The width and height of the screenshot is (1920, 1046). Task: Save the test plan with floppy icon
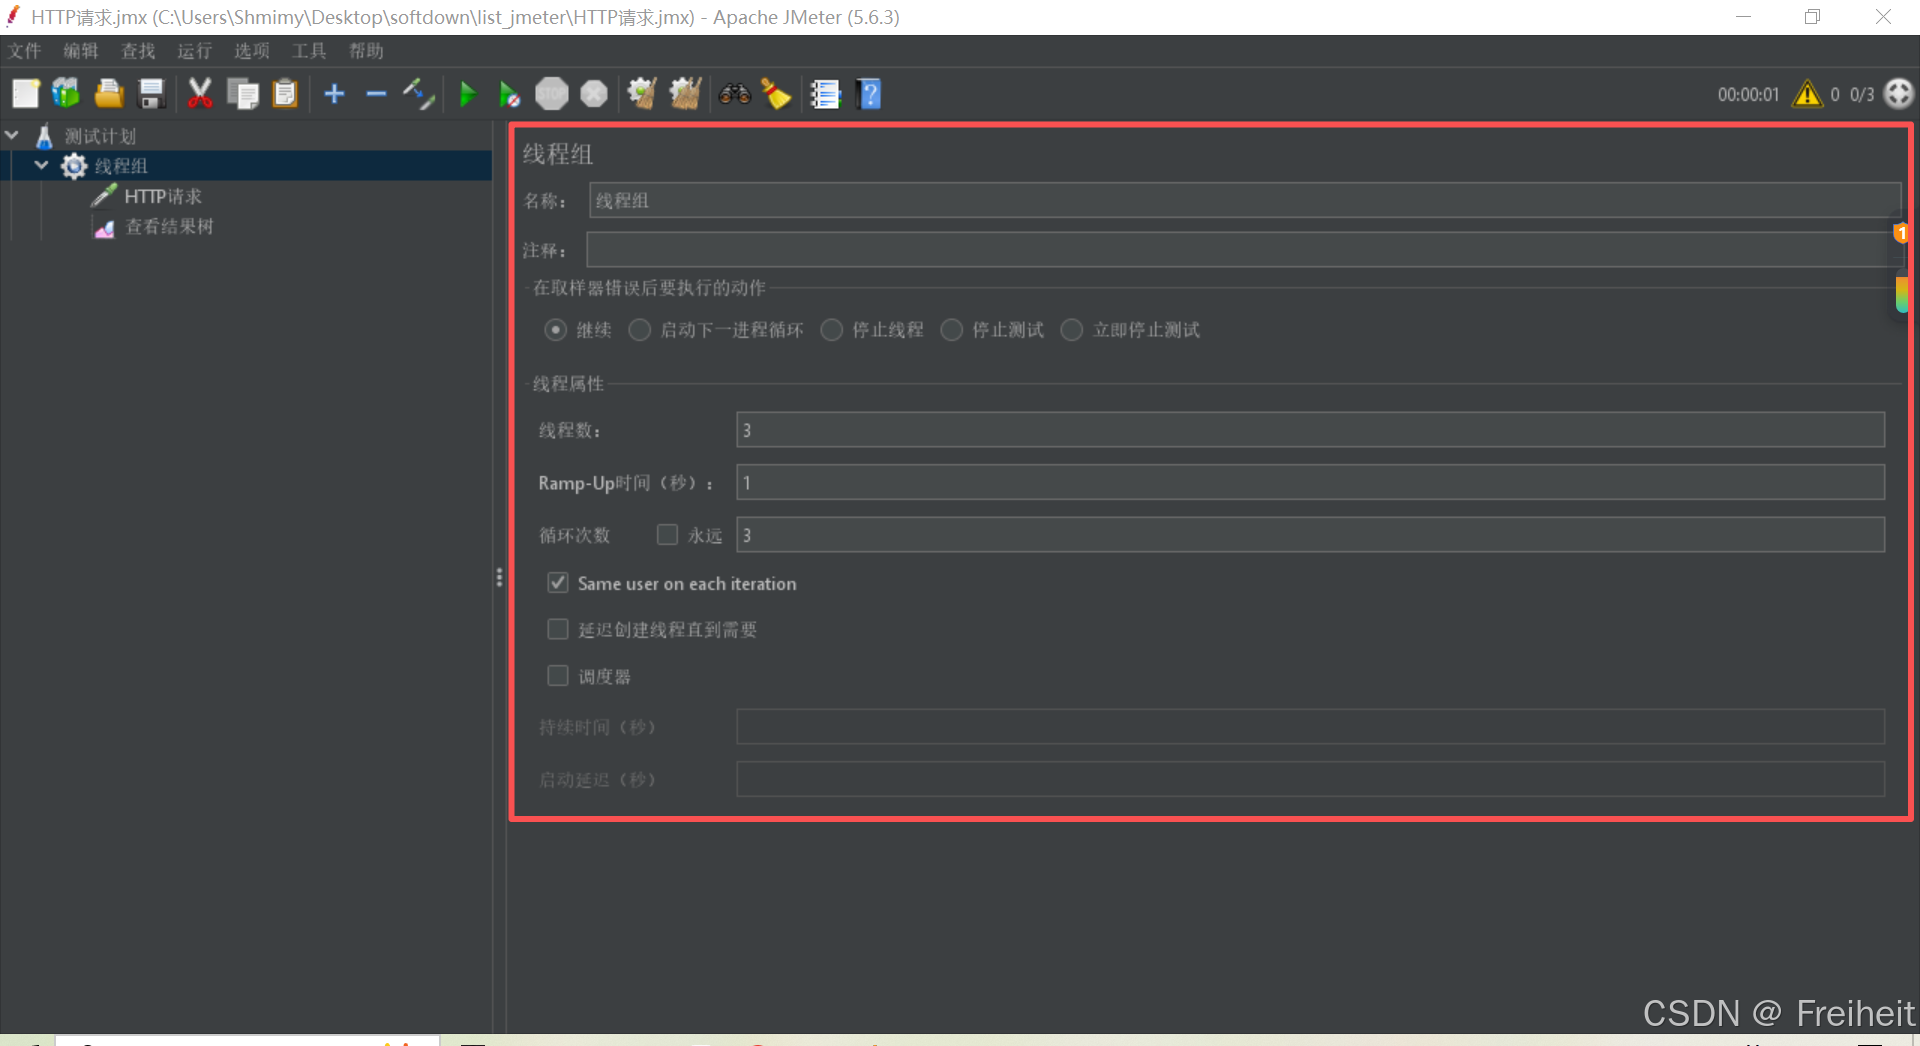click(151, 94)
